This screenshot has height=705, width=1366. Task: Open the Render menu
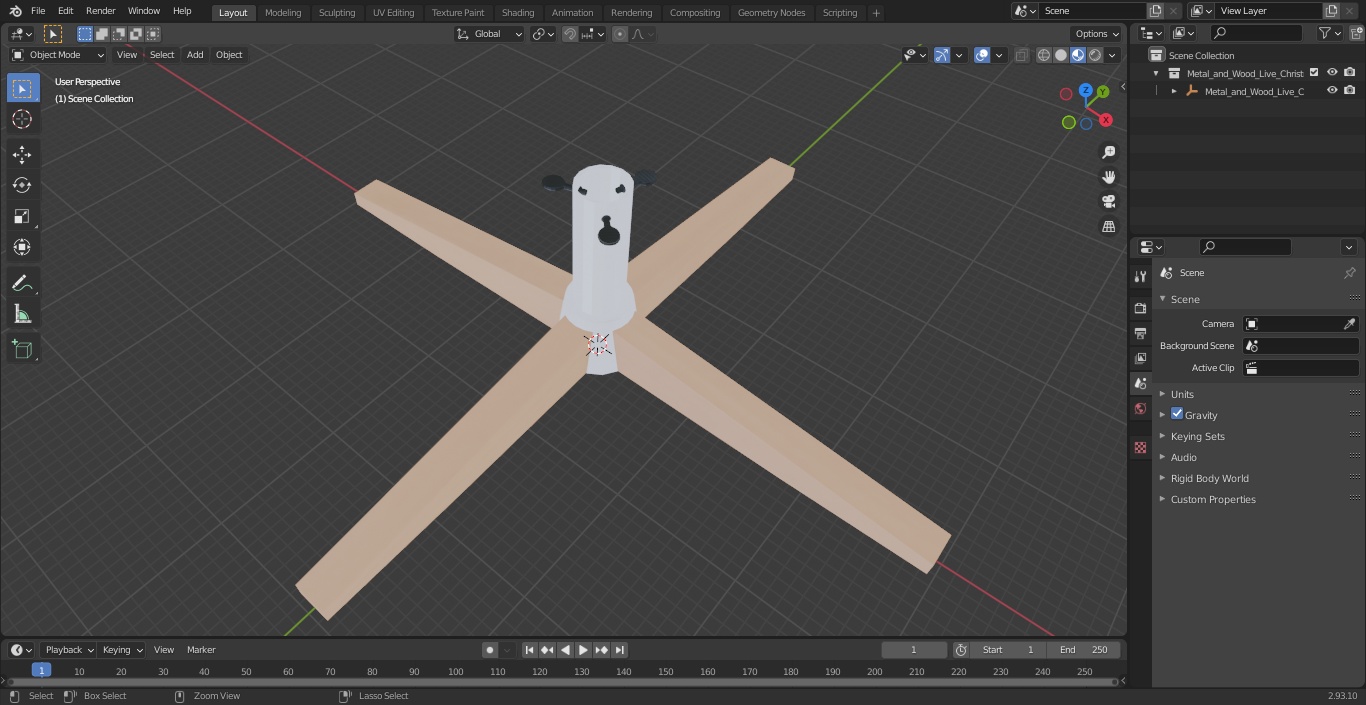tap(100, 11)
